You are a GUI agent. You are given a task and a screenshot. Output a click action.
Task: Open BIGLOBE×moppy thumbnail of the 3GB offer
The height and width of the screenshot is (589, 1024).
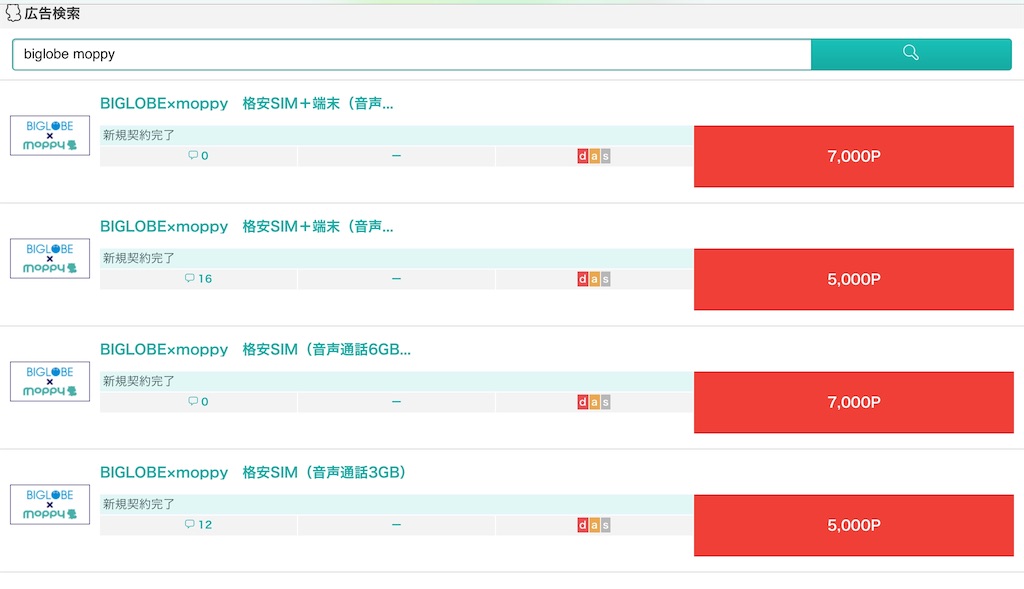[50, 504]
